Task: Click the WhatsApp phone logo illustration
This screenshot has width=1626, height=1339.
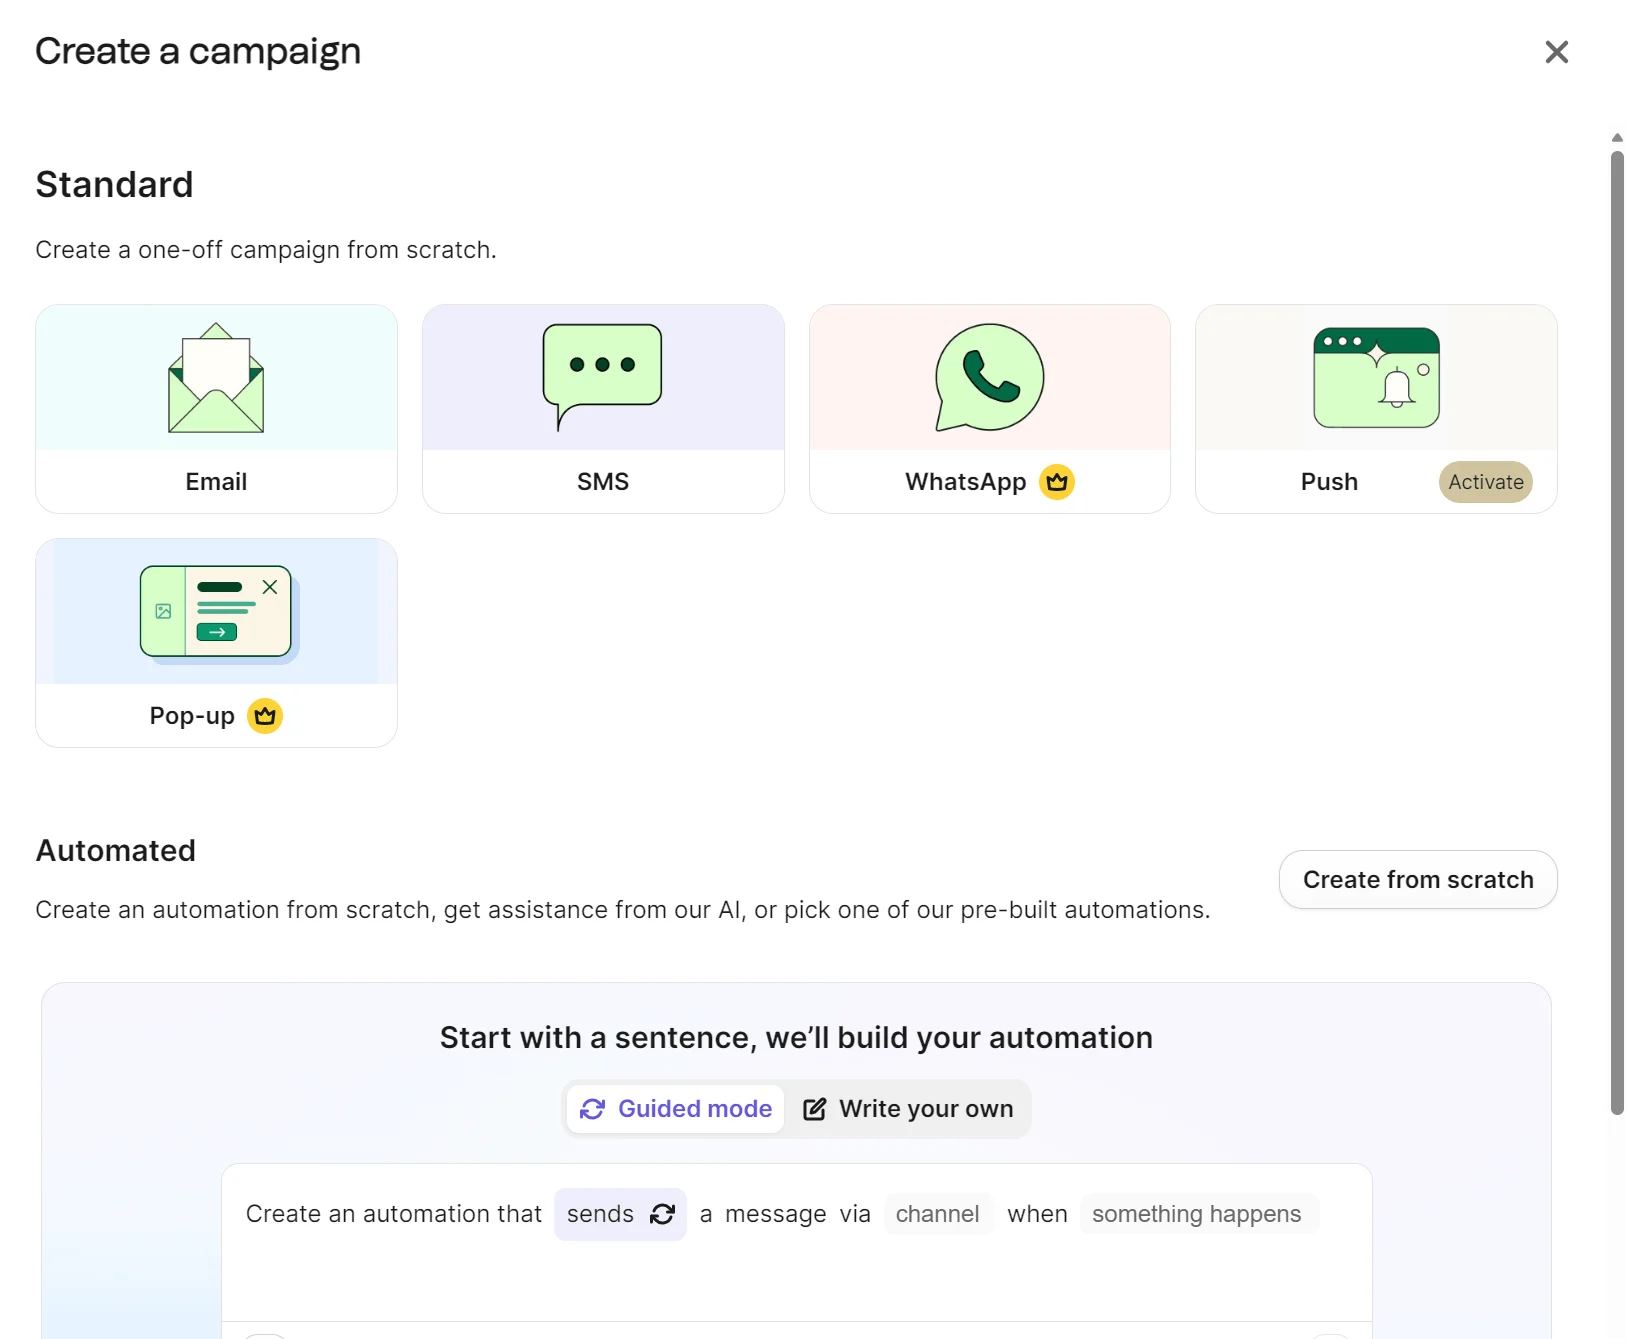Action: [x=989, y=377]
